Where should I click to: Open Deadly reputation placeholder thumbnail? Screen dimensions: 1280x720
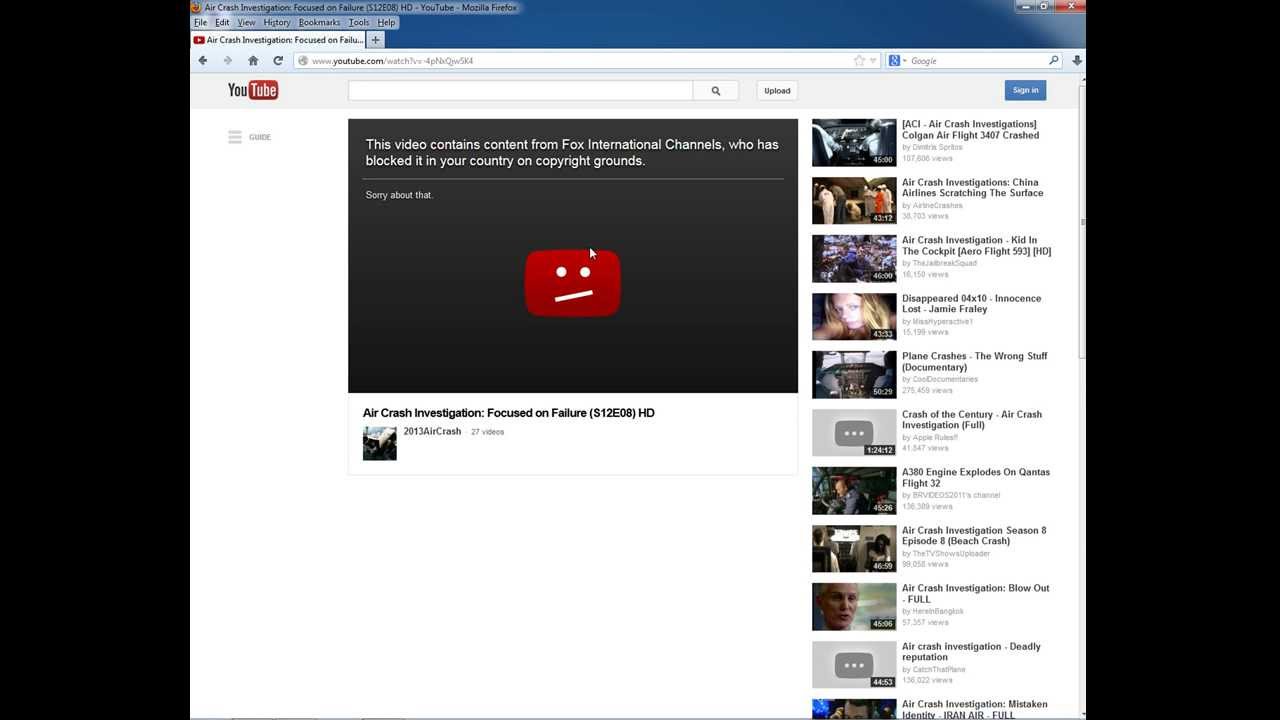(854, 665)
